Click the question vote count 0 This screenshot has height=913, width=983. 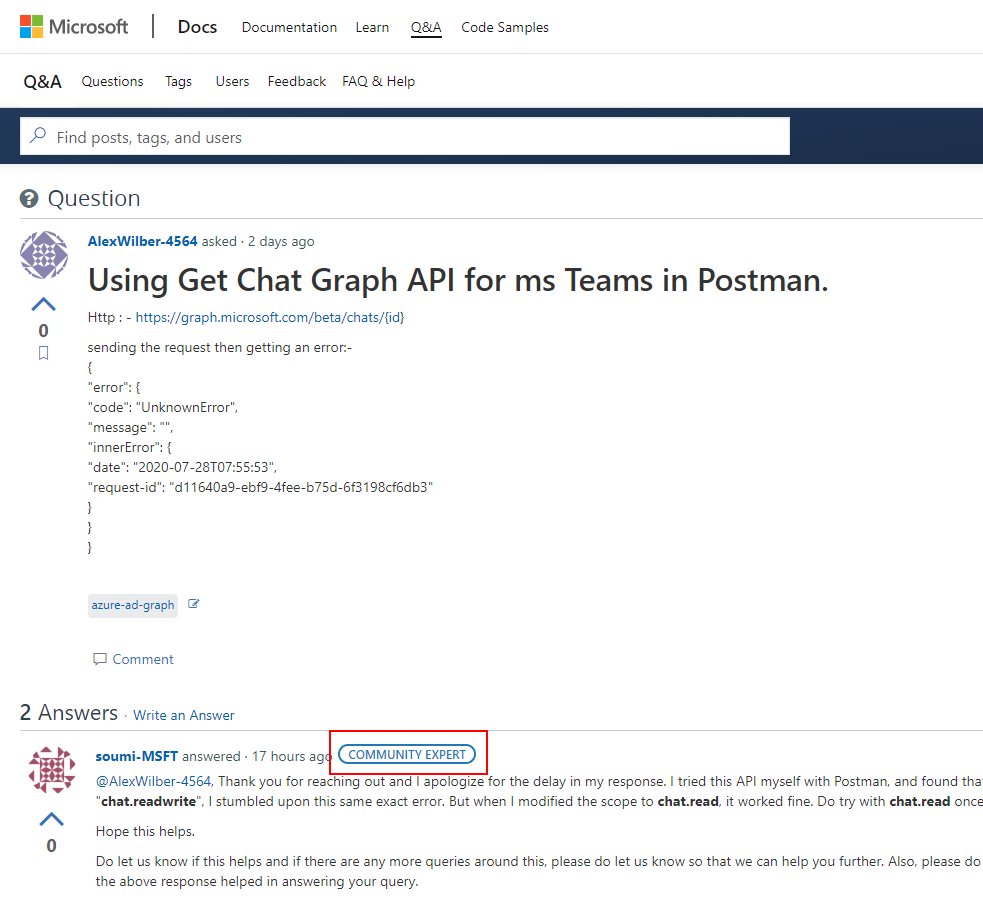tap(43, 330)
